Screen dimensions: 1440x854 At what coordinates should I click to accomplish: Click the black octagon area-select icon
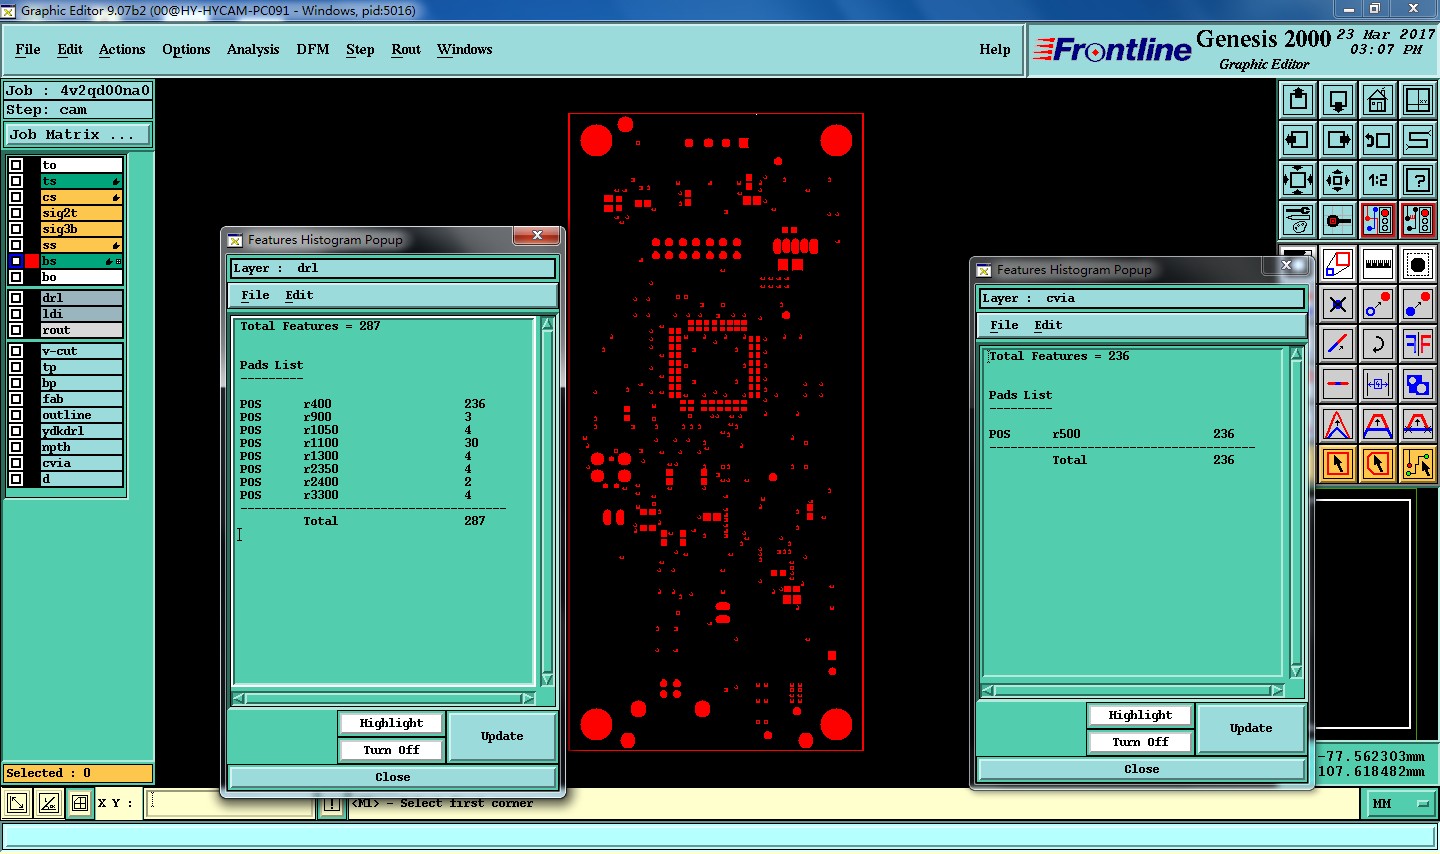pos(1418,264)
